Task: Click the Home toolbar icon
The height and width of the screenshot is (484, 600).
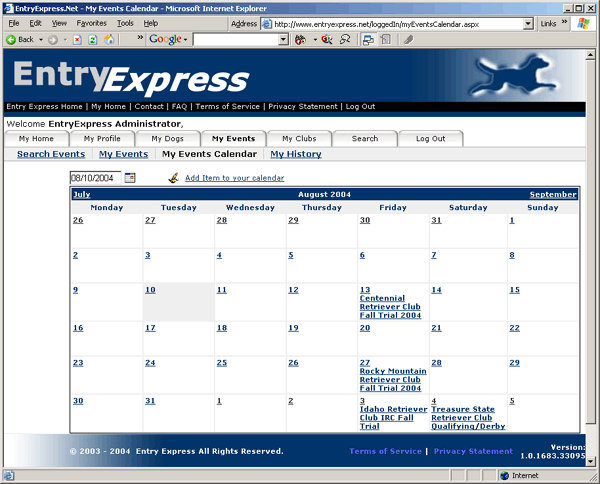Action: [x=109, y=39]
